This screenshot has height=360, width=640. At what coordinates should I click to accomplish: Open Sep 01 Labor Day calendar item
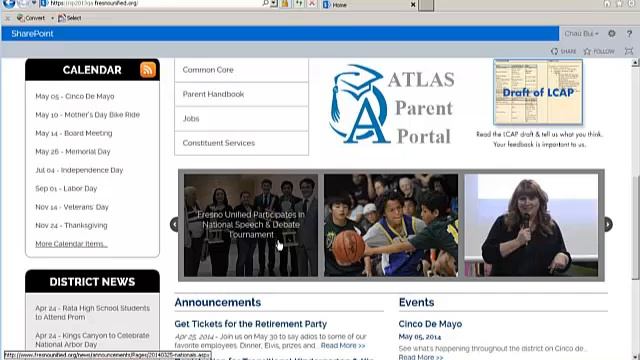[66, 189]
